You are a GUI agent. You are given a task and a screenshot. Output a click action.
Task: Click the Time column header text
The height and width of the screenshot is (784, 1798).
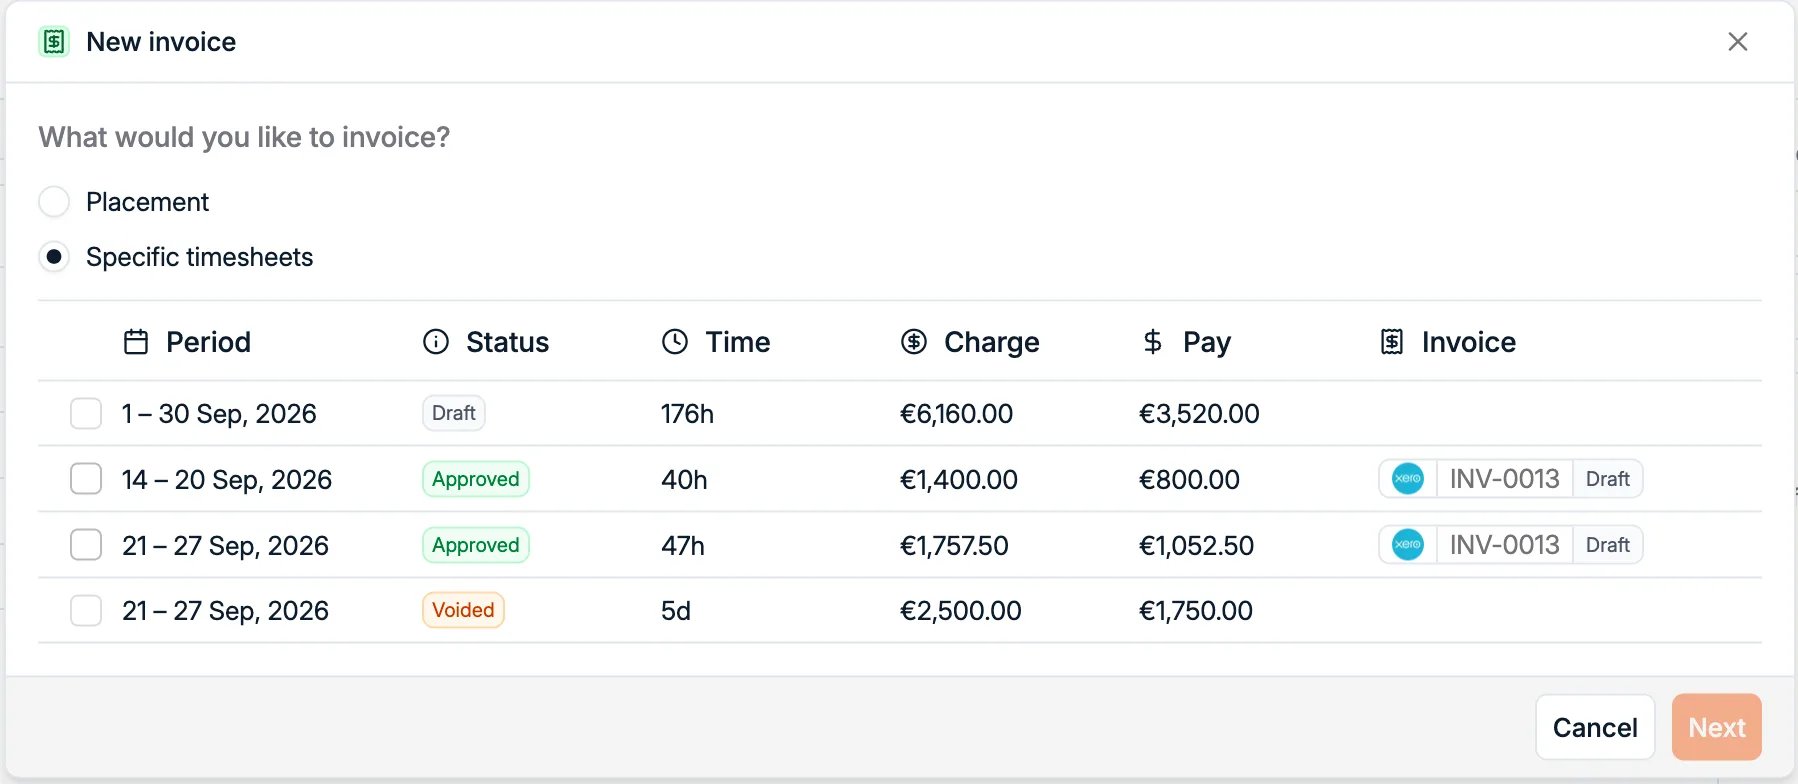[738, 342]
